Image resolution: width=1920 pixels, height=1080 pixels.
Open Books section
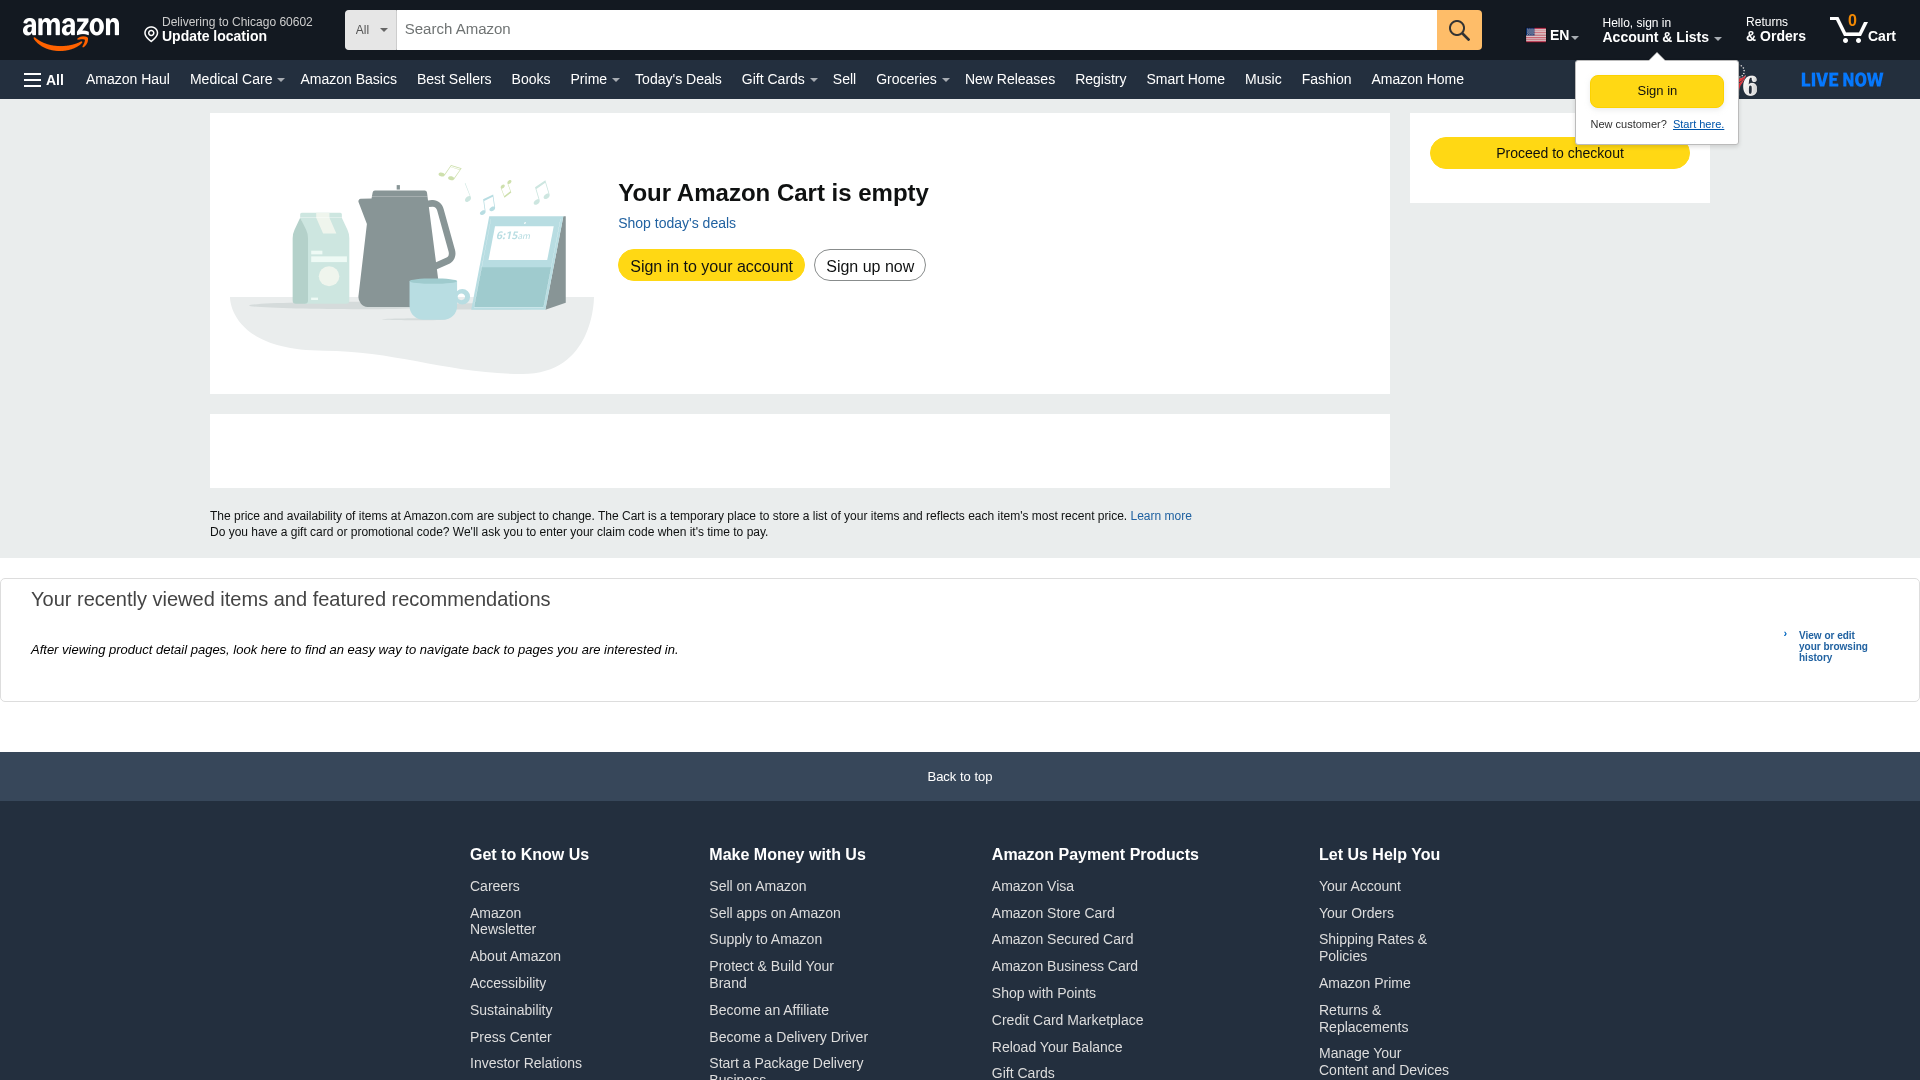pos(531,79)
